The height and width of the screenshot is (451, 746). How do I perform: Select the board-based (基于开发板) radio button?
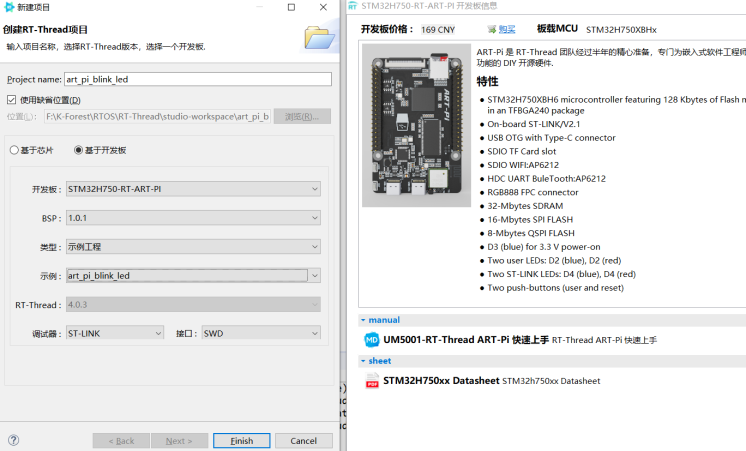[x=79, y=150]
